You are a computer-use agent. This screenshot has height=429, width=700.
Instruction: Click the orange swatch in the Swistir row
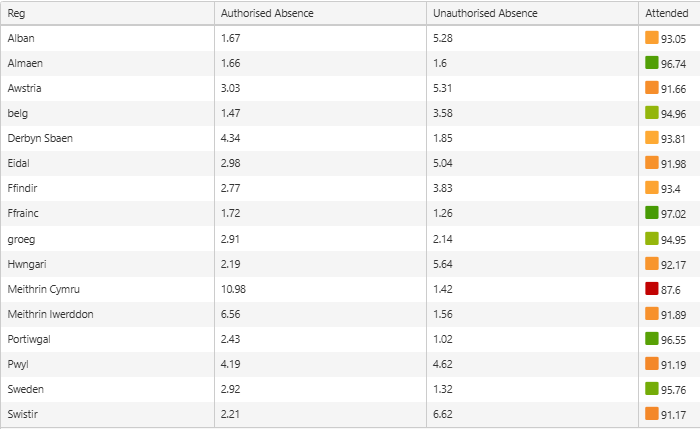pos(652,413)
